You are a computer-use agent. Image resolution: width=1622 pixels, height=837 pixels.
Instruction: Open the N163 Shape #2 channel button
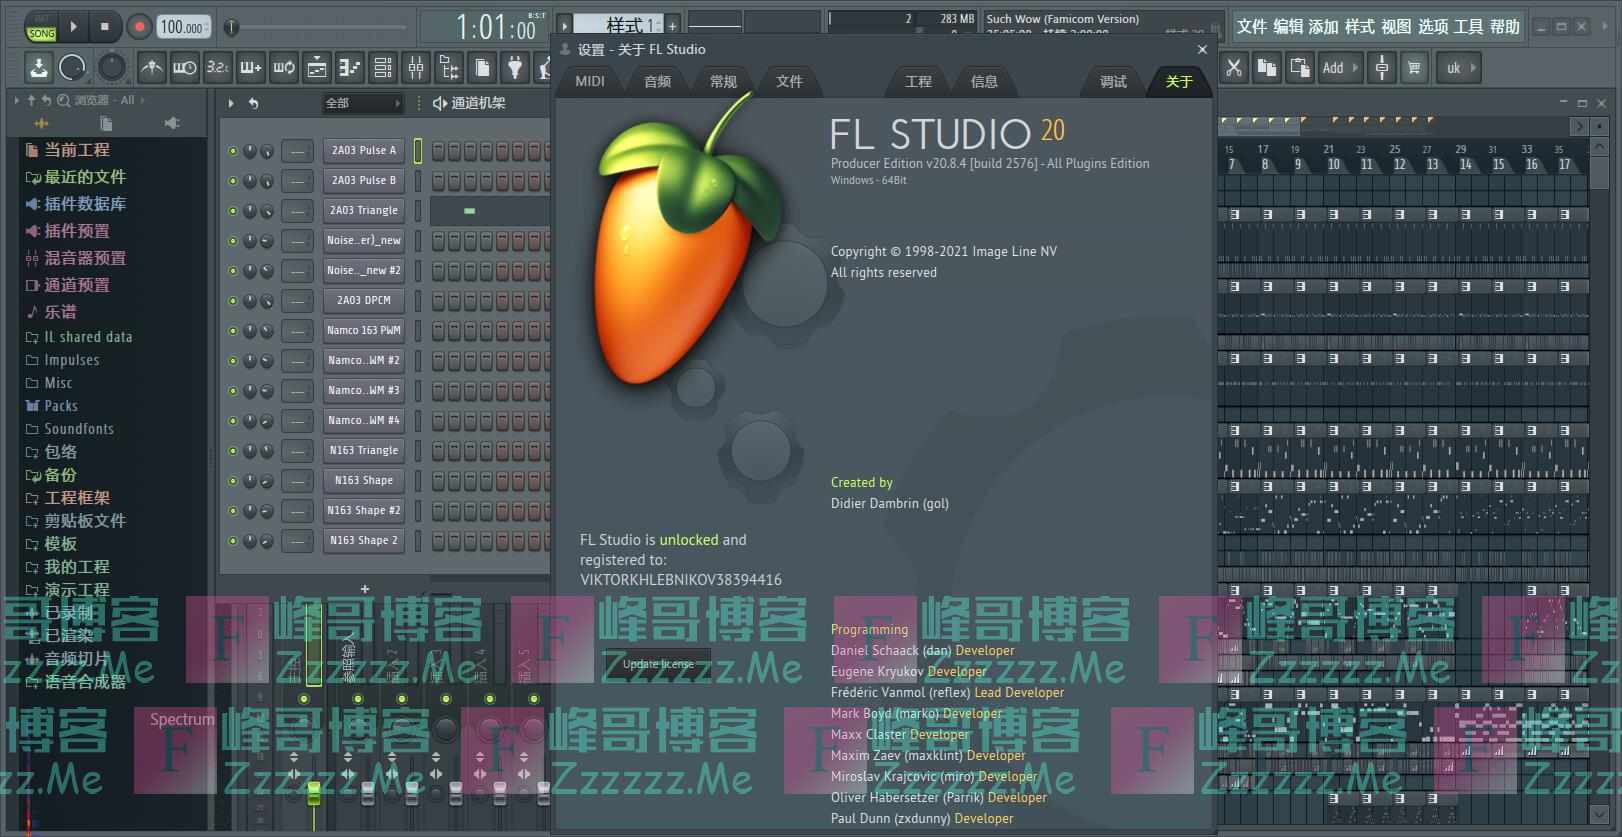tap(363, 511)
